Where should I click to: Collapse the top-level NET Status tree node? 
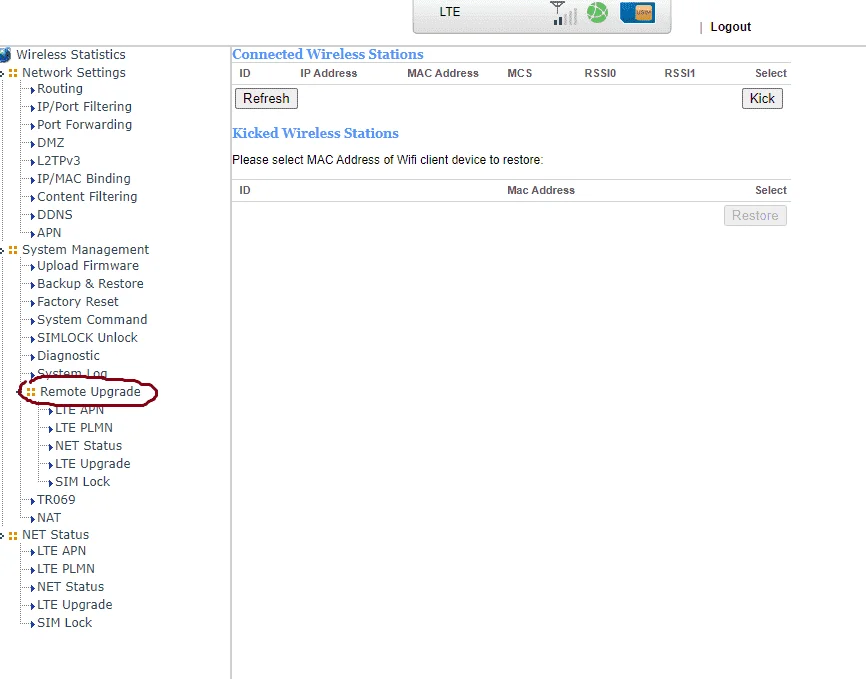[2, 535]
